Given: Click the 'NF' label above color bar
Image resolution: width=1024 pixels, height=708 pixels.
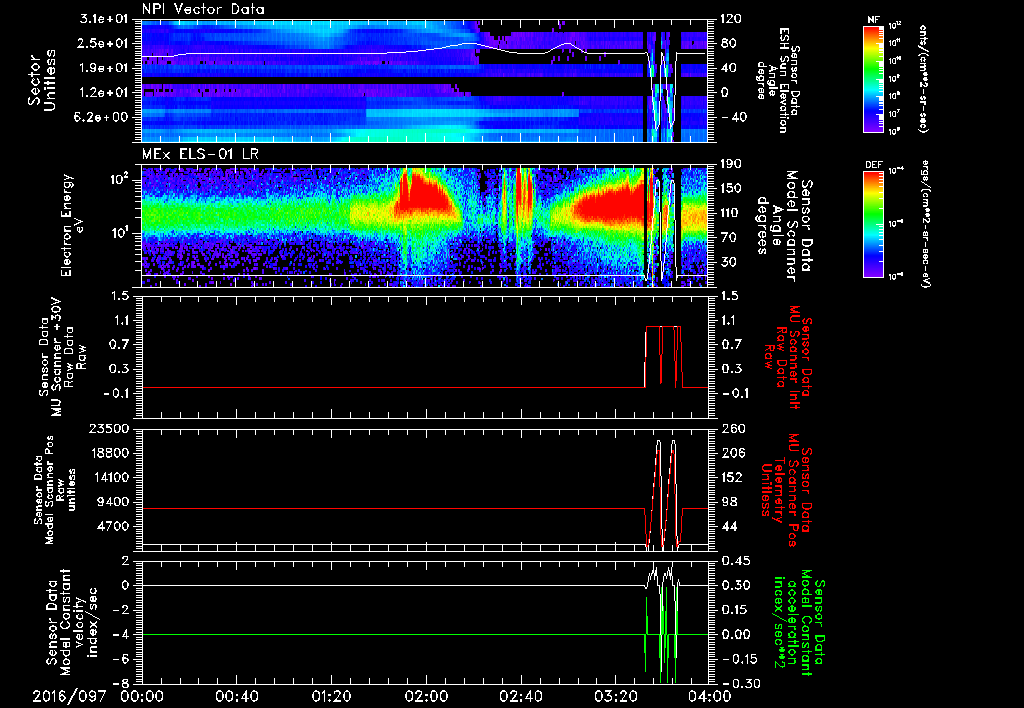Looking at the screenshot, I should [873, 20].
